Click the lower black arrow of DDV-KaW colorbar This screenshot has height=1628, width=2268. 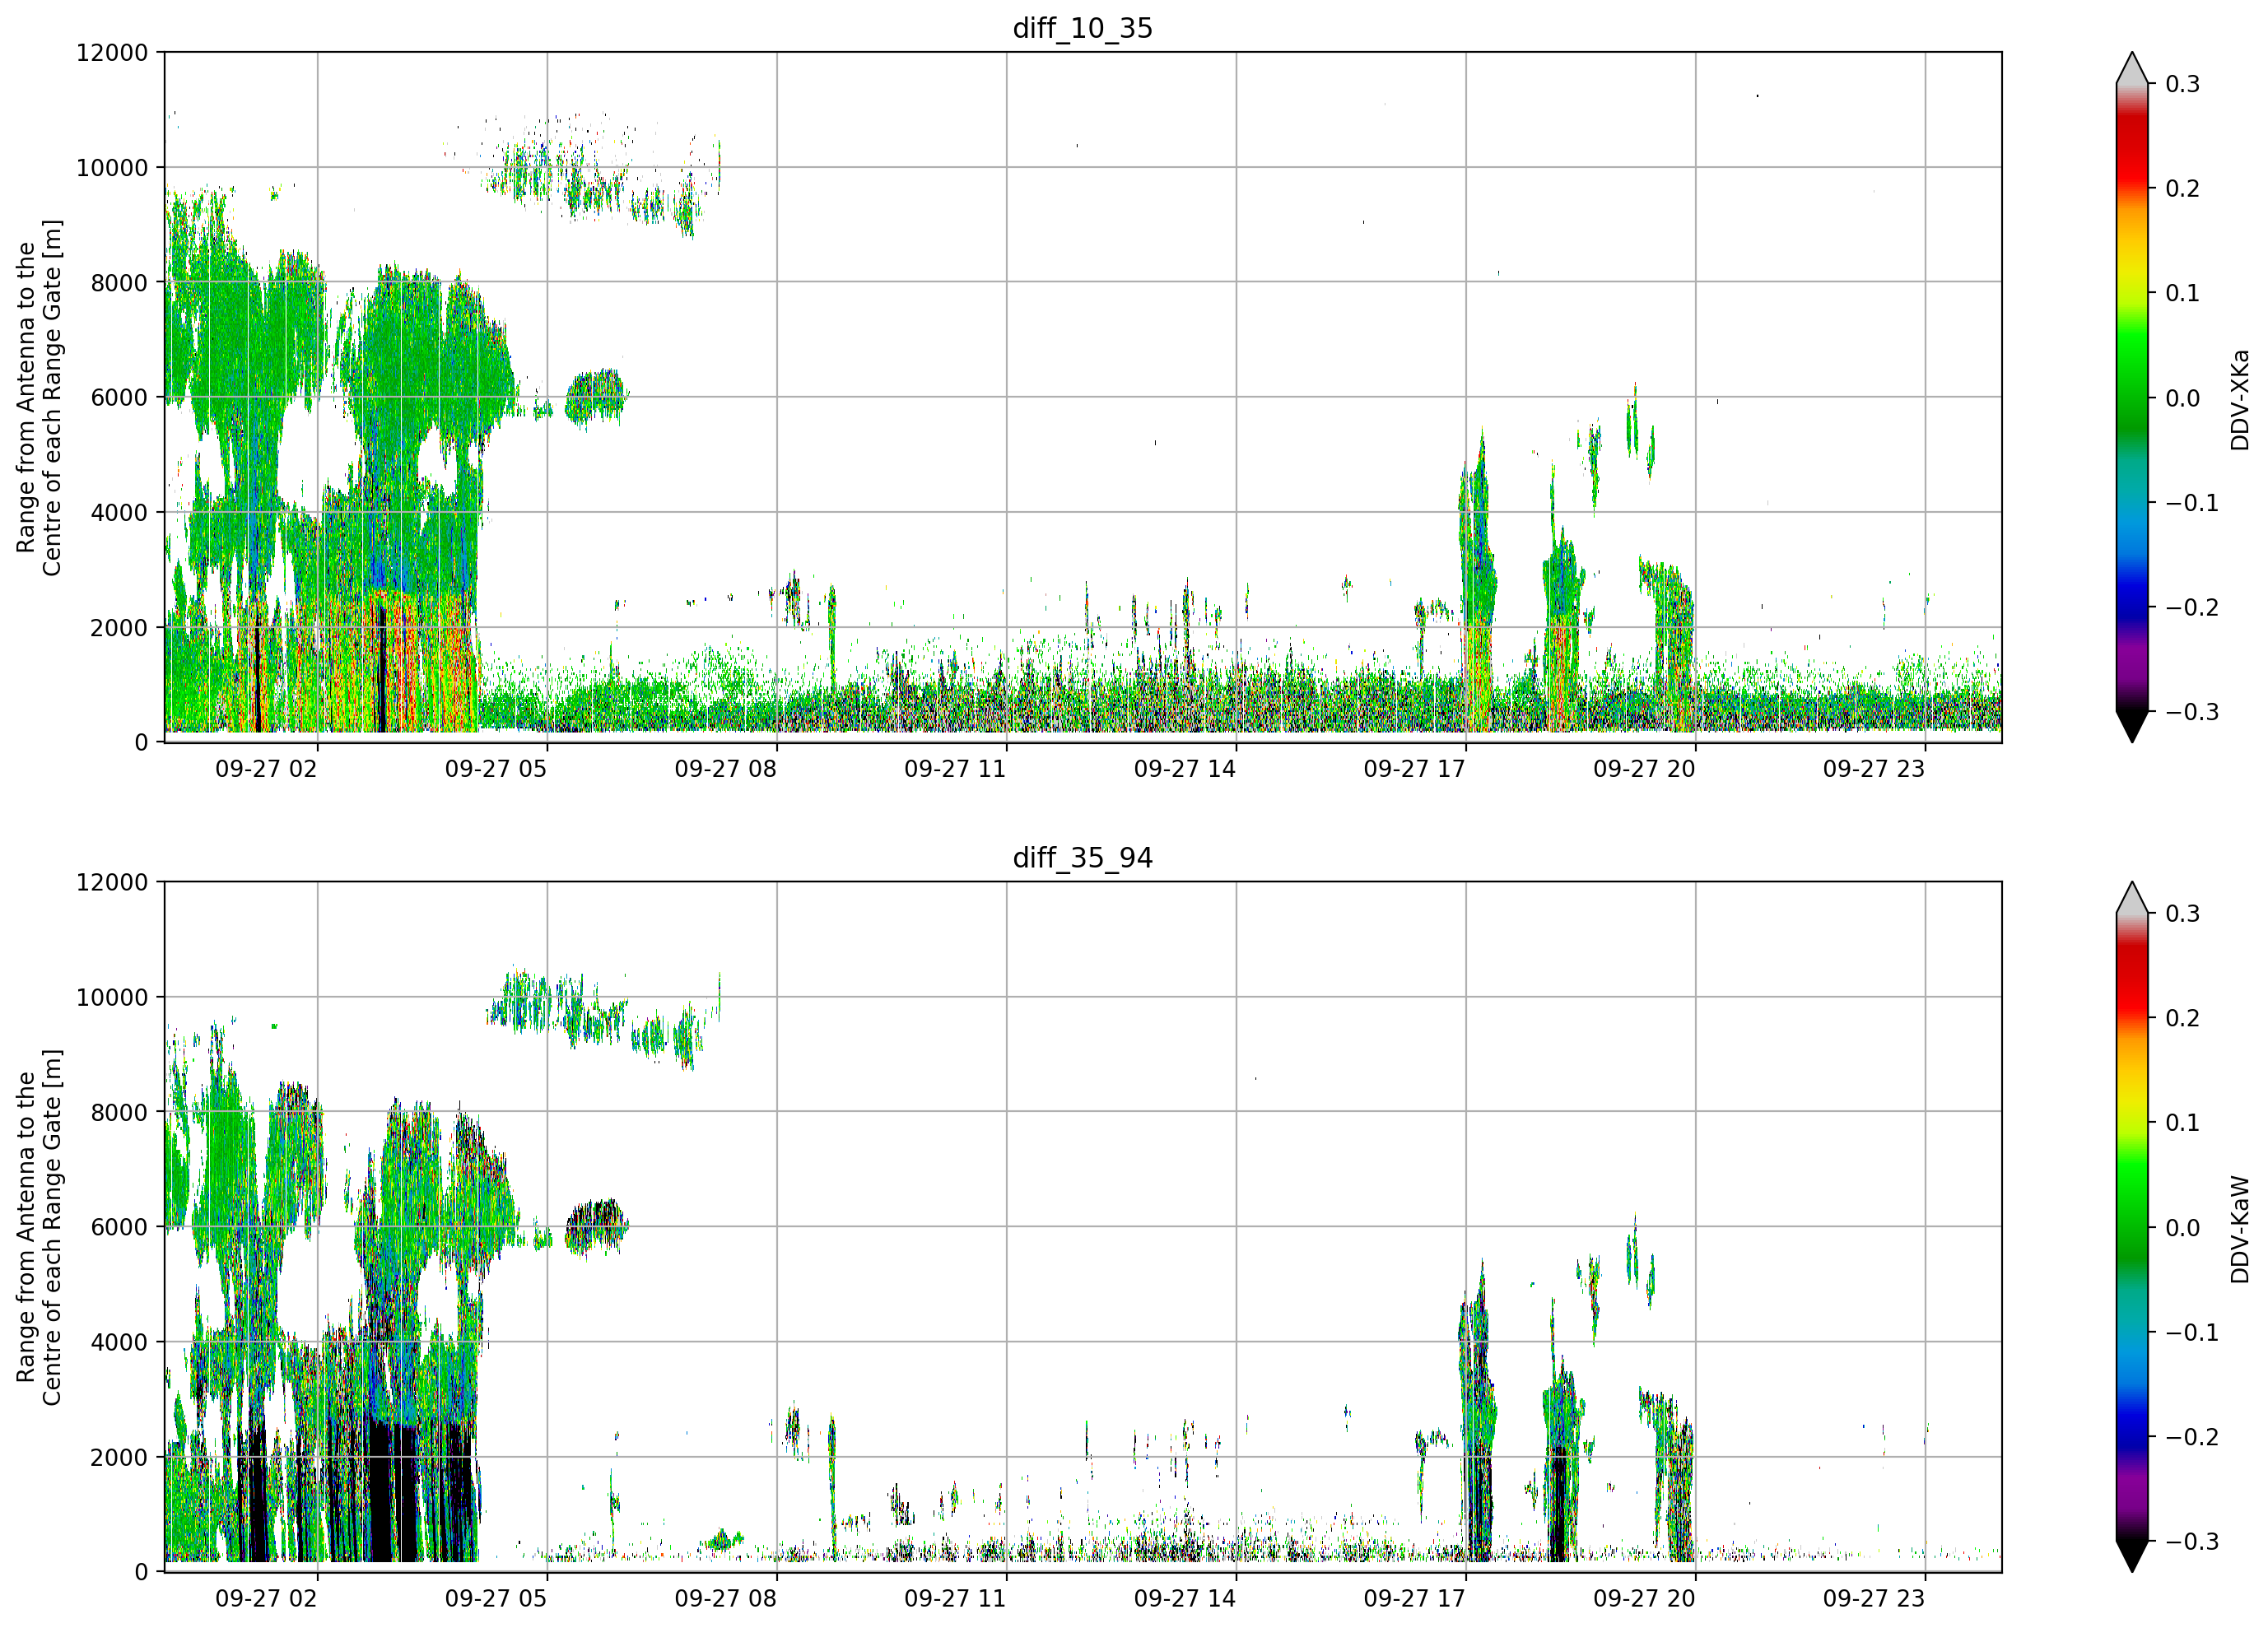[2132, 1556]
